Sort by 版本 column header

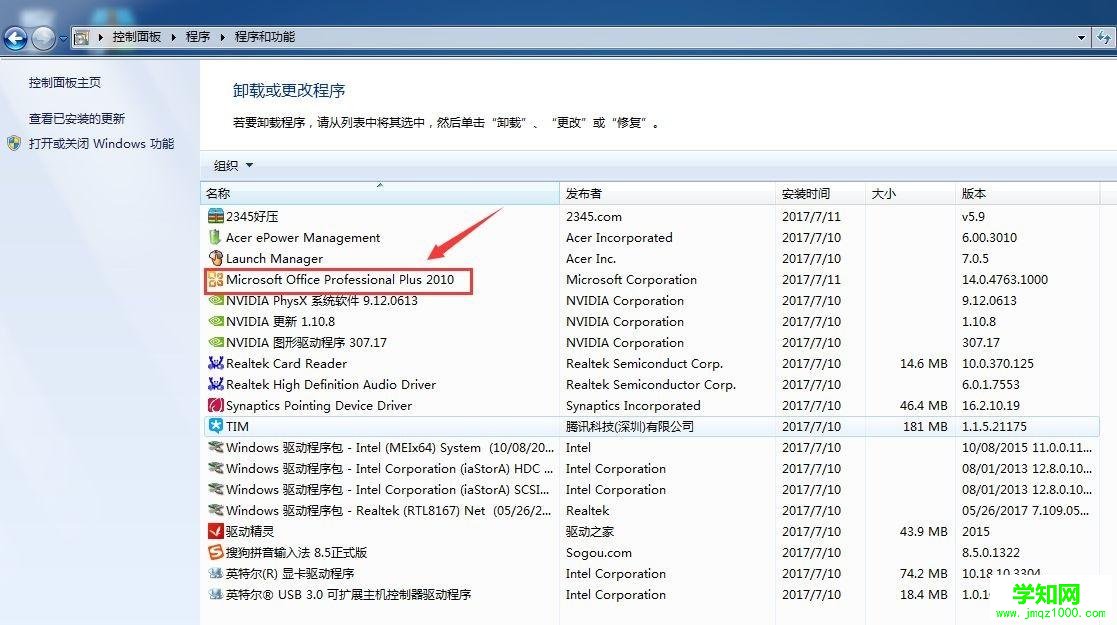coord(1027,193)
